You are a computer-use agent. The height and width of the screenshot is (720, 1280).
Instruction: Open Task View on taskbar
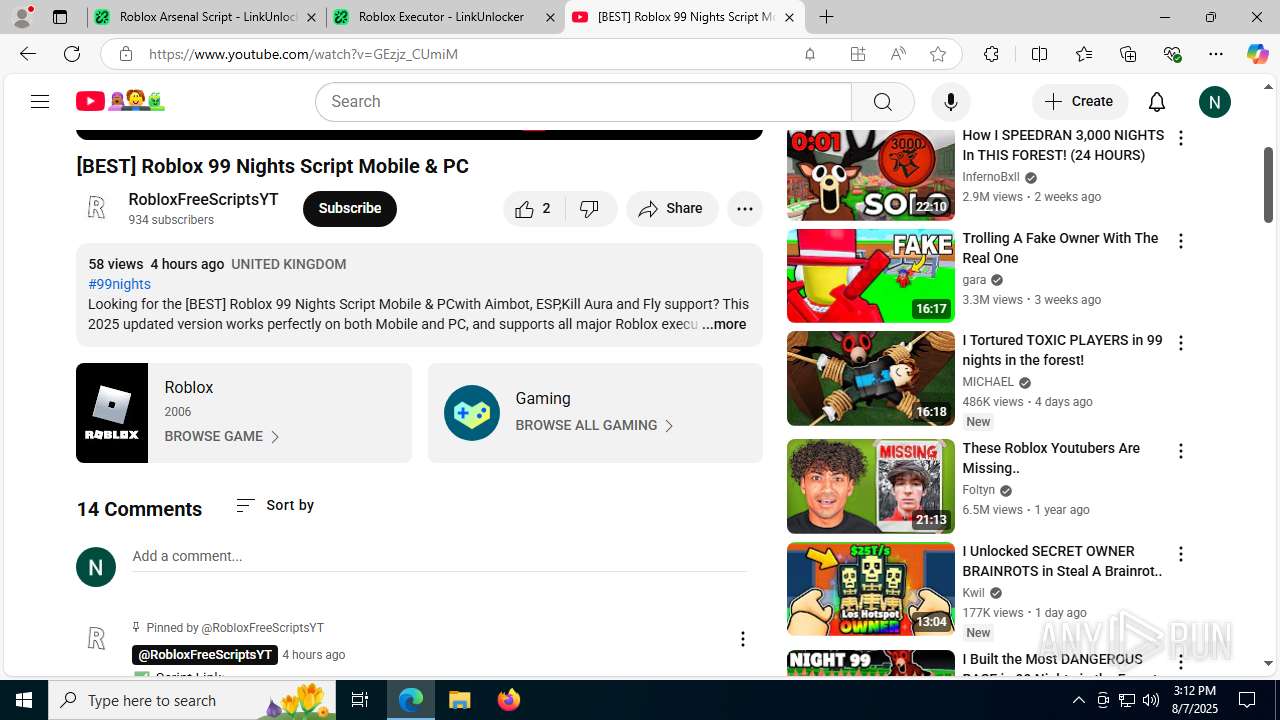tap(360, 700)
